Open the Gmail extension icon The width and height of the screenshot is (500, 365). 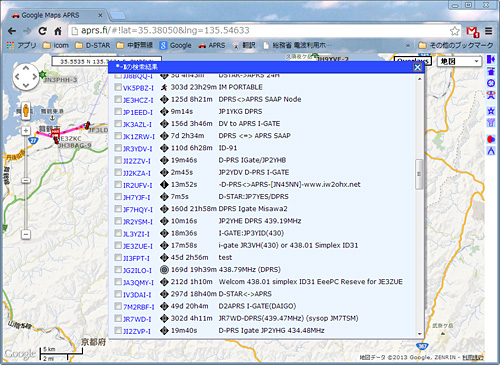click(x=473, y=31)
